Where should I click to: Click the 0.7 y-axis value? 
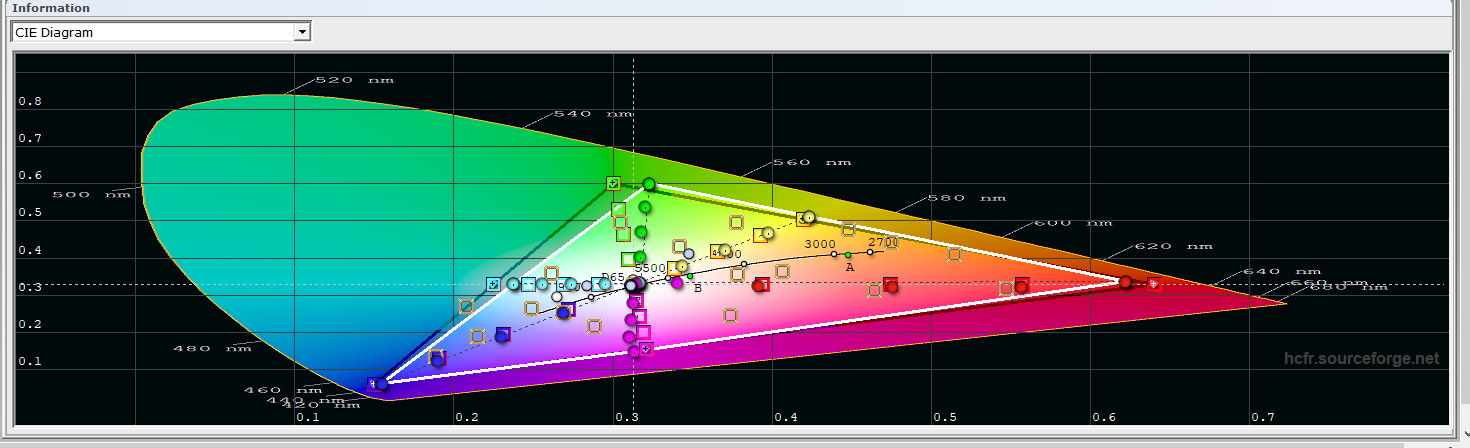(x=30, y=139)
